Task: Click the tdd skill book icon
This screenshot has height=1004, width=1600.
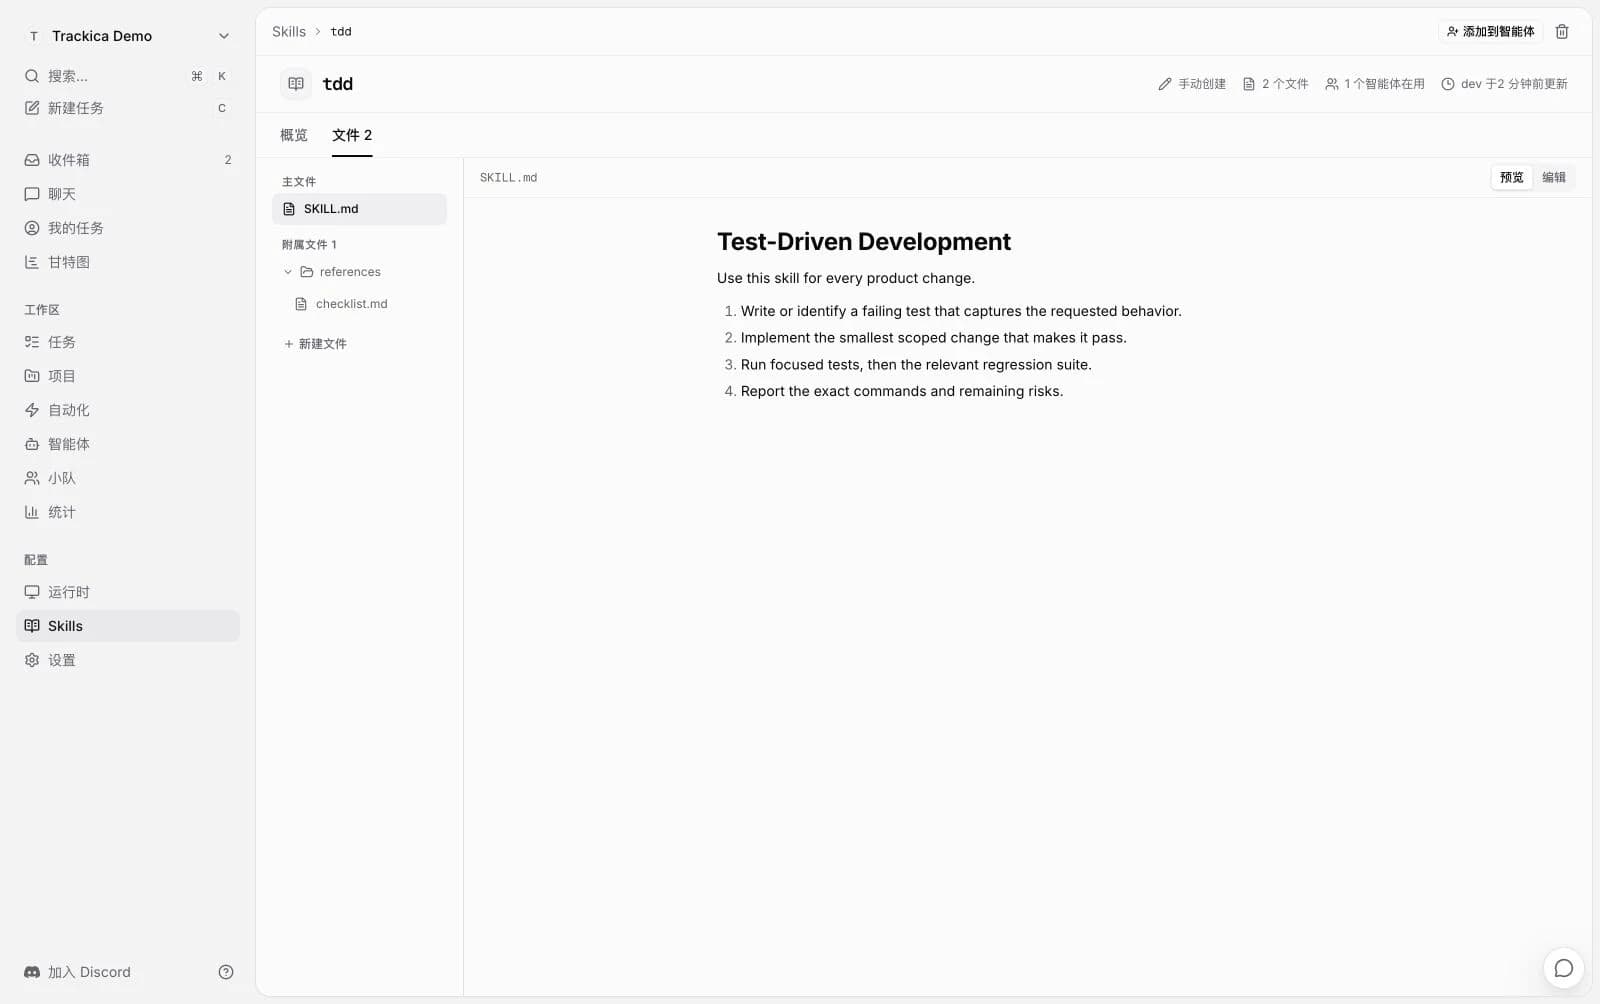Action: (x=296, y=84)
